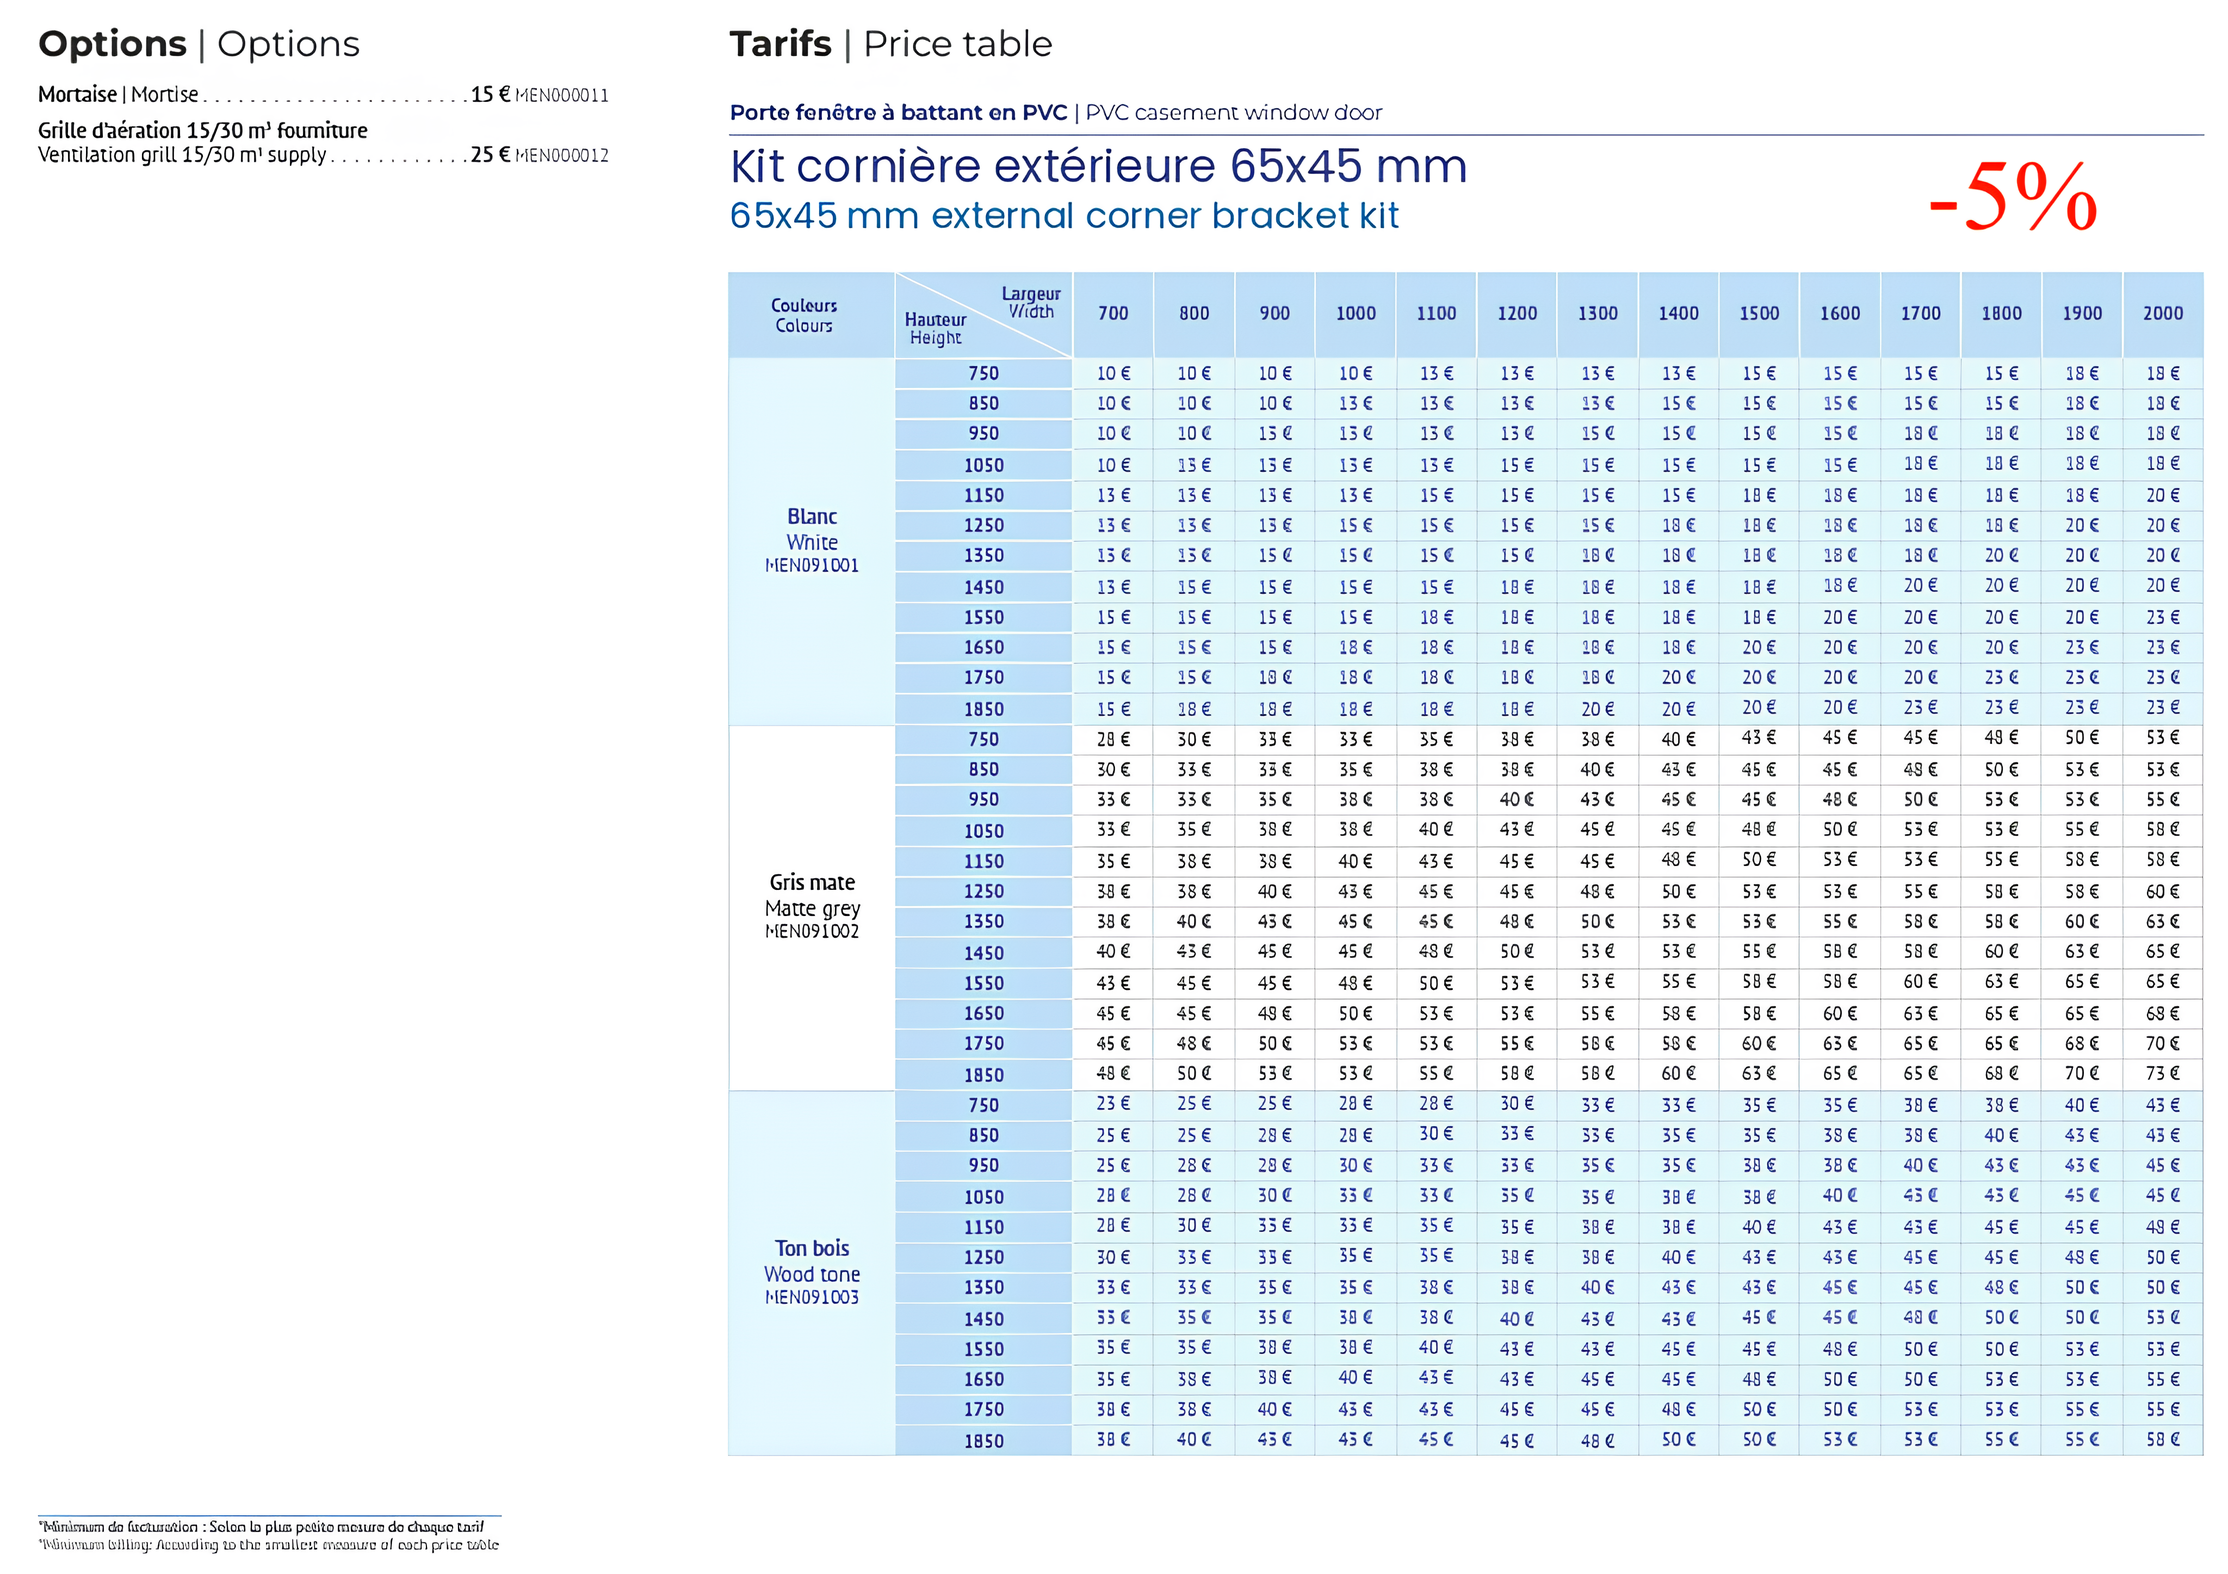Click the 65x45 mm external corner bracket kit subtitle
This screenshot has height=1574, width=2228.
1063,217
